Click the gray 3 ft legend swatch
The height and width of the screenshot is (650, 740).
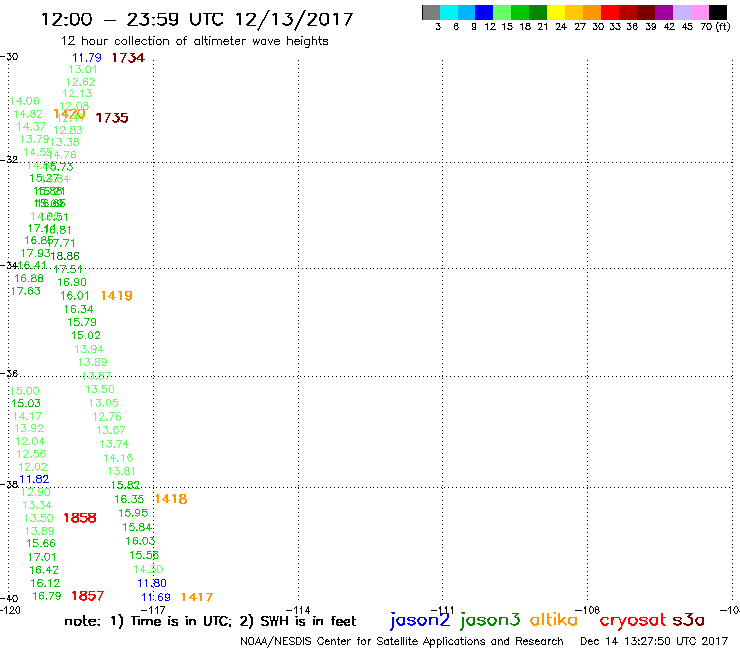431,12
